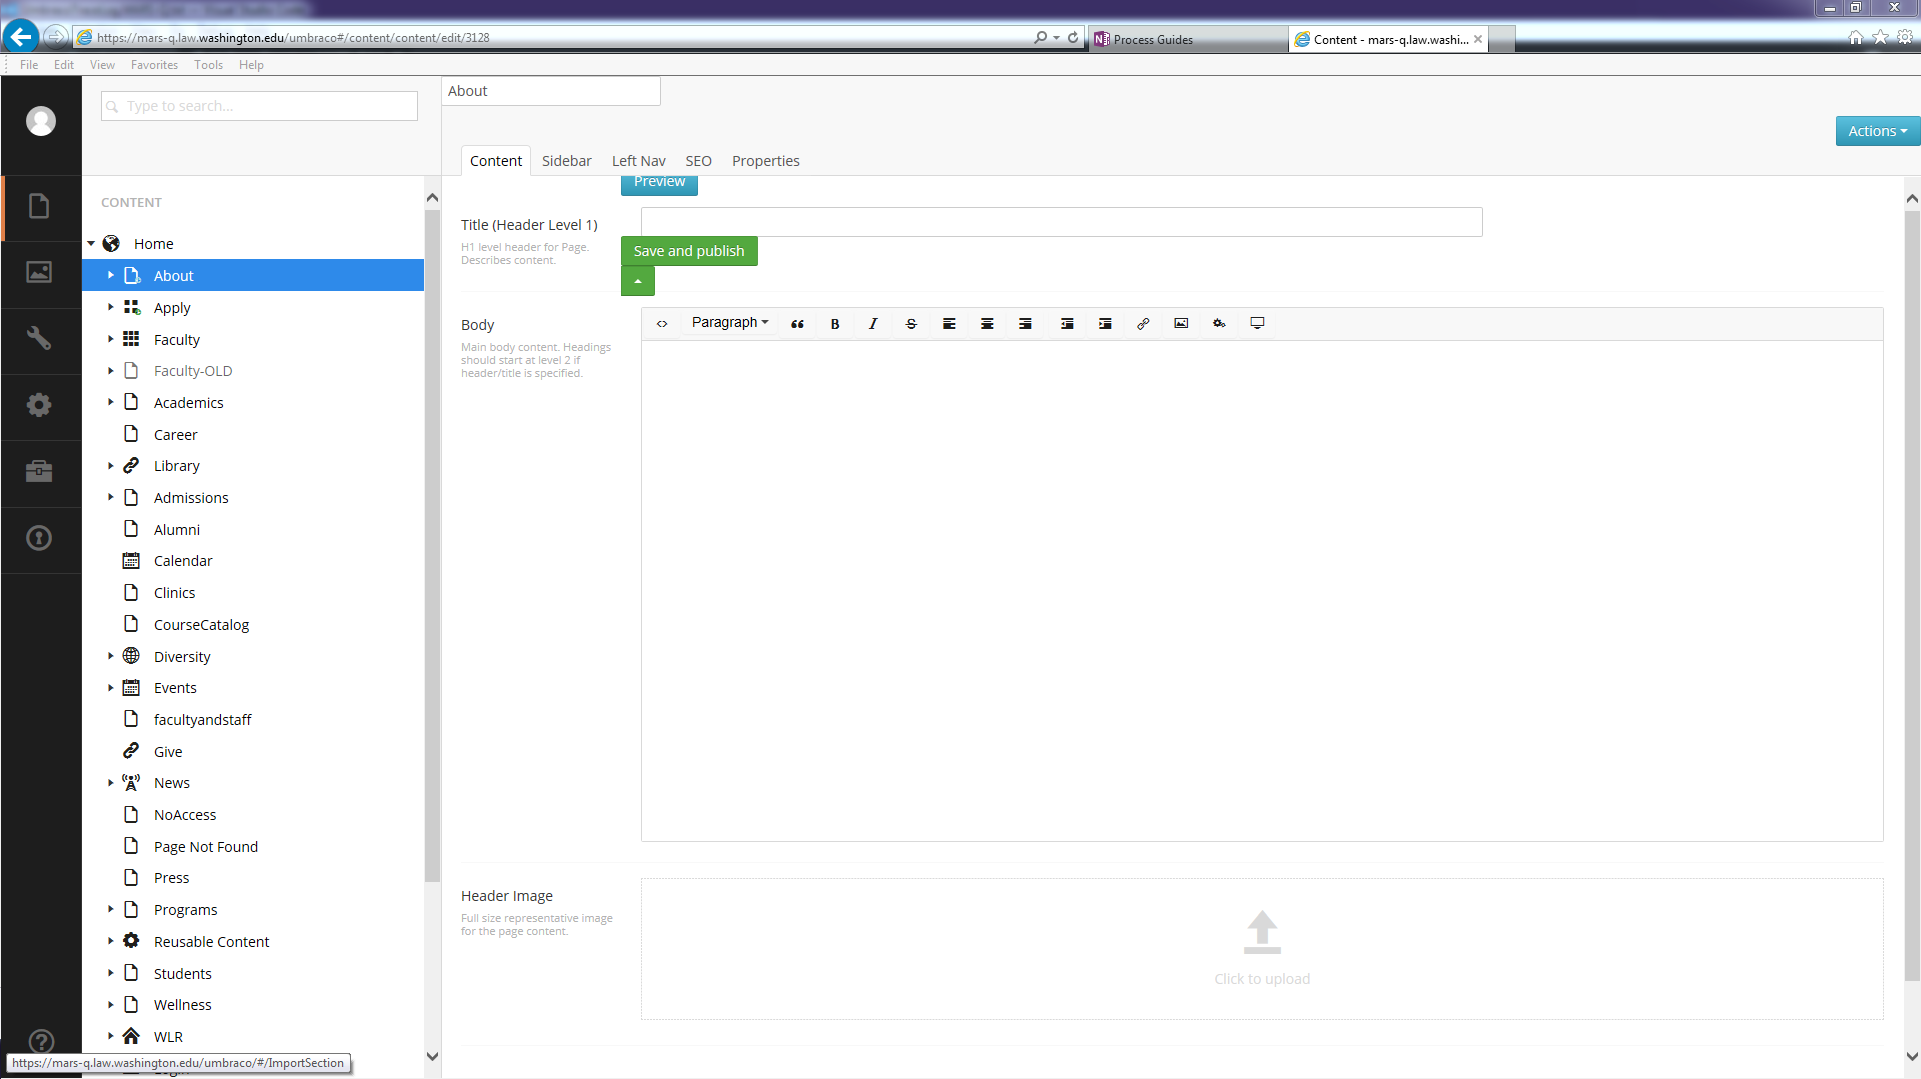Viewport: 1921px width, 1079px height.
Task: Expand the Reusable Content node
Action: pyautogui.click(x=111, y=942)
